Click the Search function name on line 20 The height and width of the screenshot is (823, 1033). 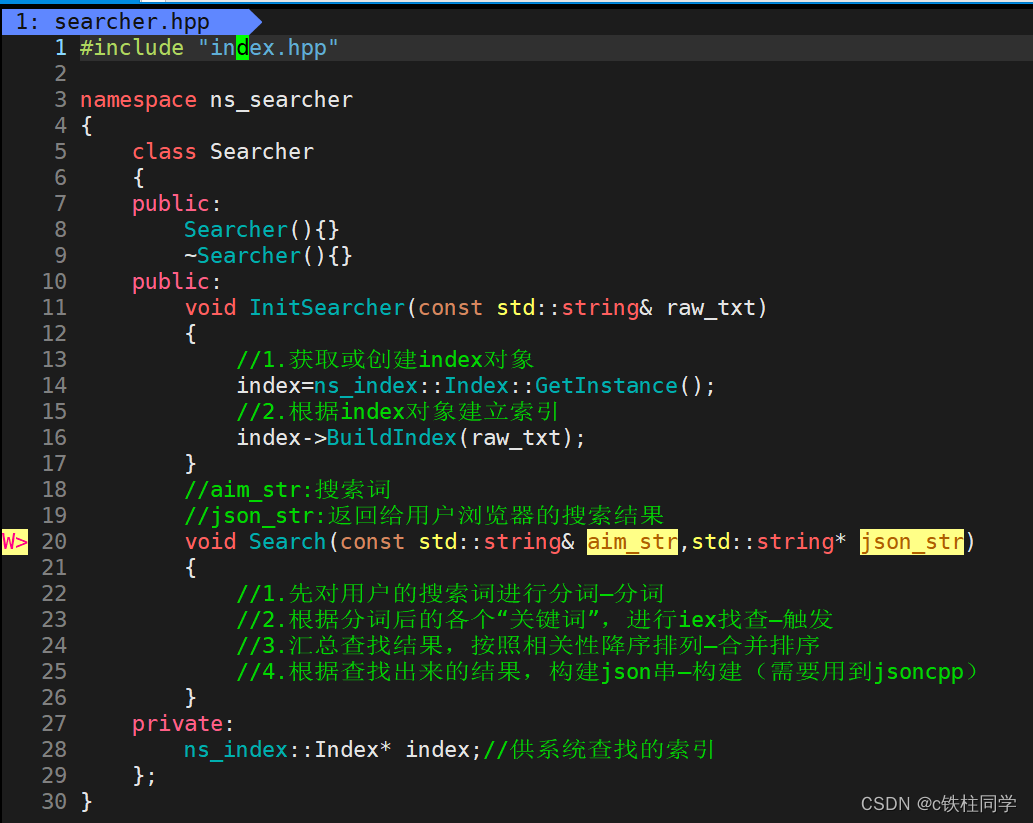coord(287,542)
